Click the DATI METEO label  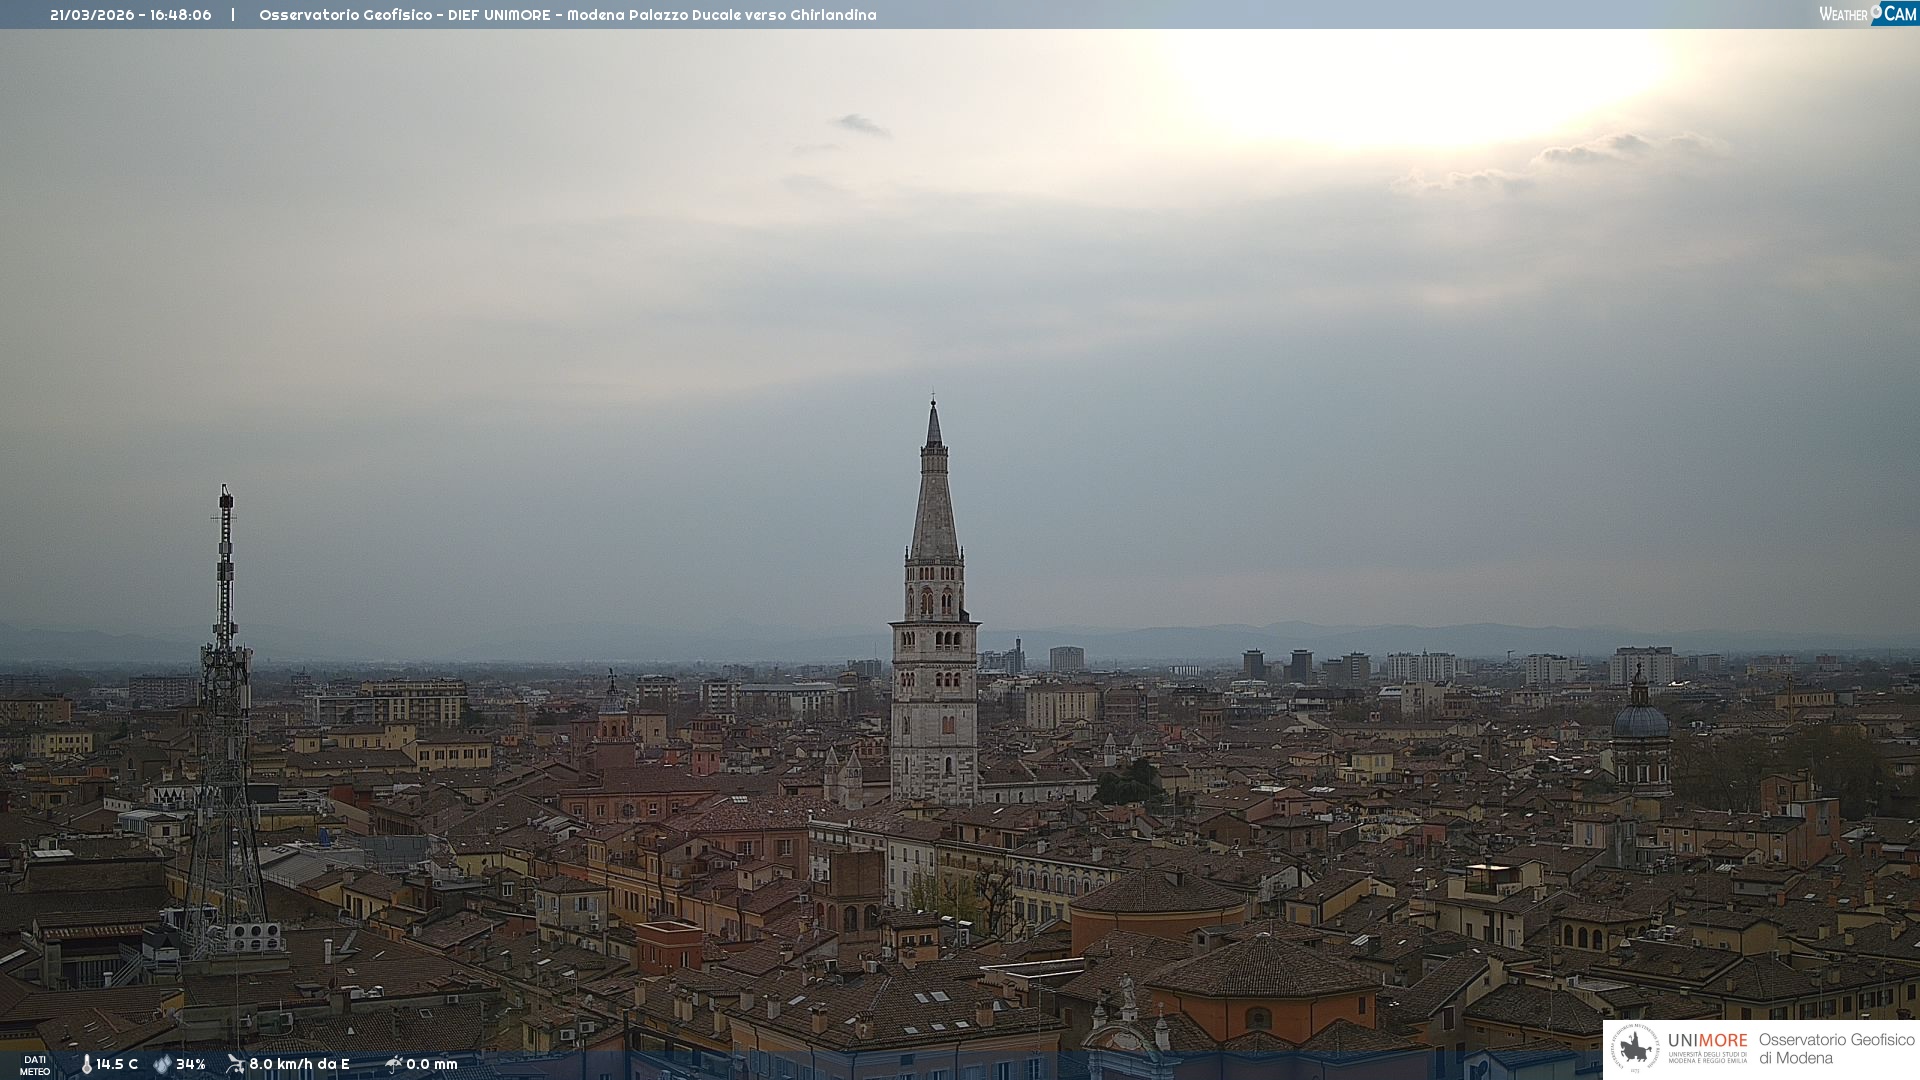[x=35, y=1065]
